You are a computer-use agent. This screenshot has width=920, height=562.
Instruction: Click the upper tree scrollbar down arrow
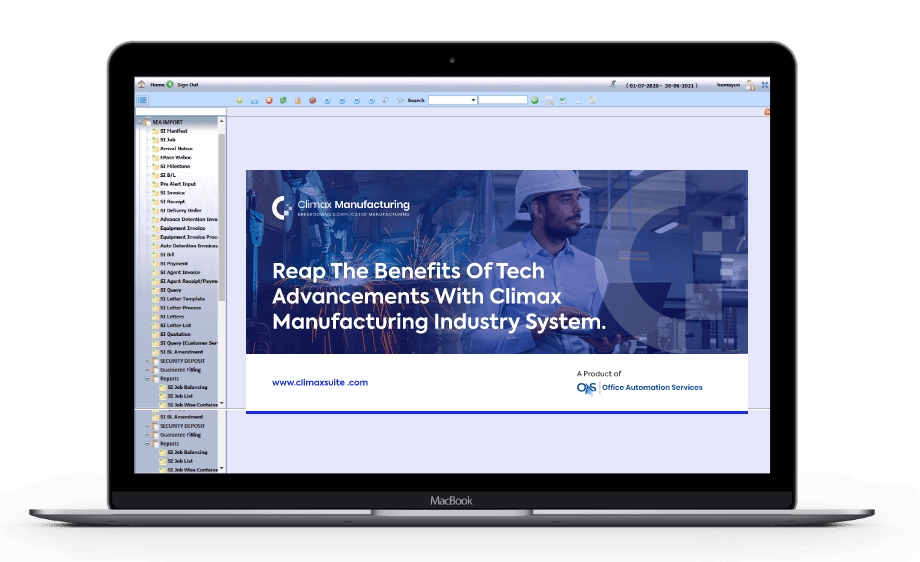coord(221,404)
